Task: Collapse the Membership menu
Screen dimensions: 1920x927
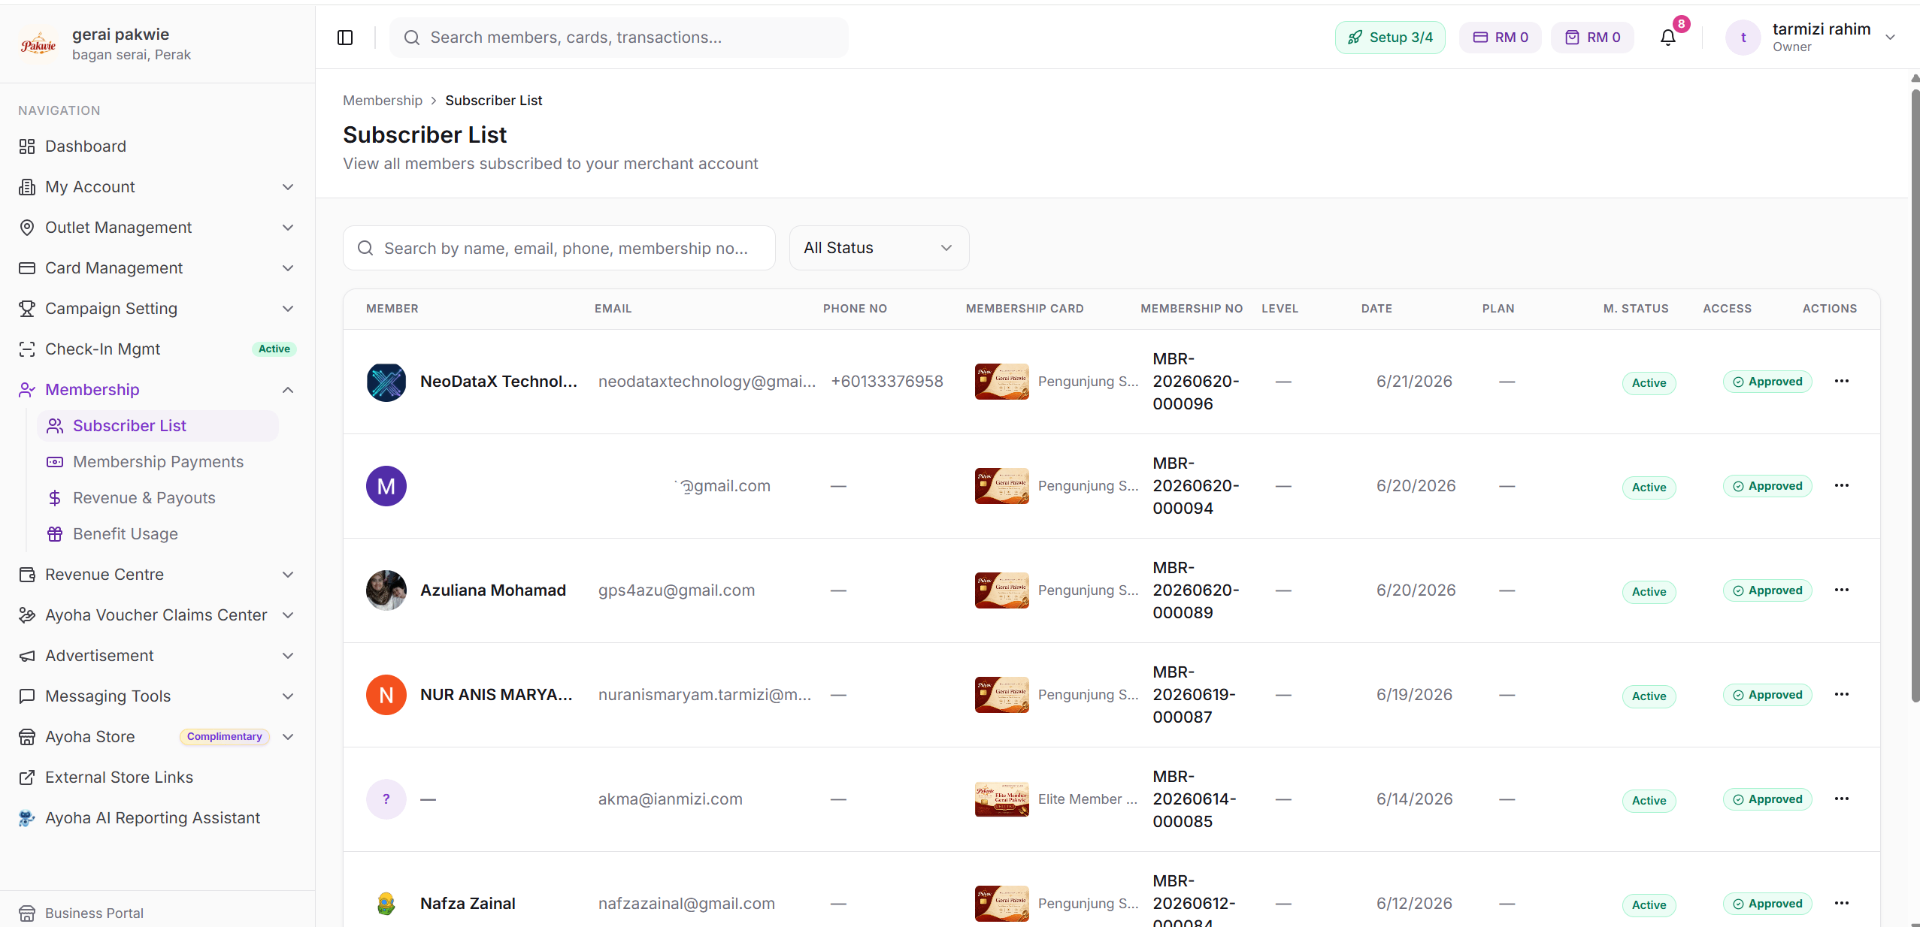Action: click(x=157, y=390)
